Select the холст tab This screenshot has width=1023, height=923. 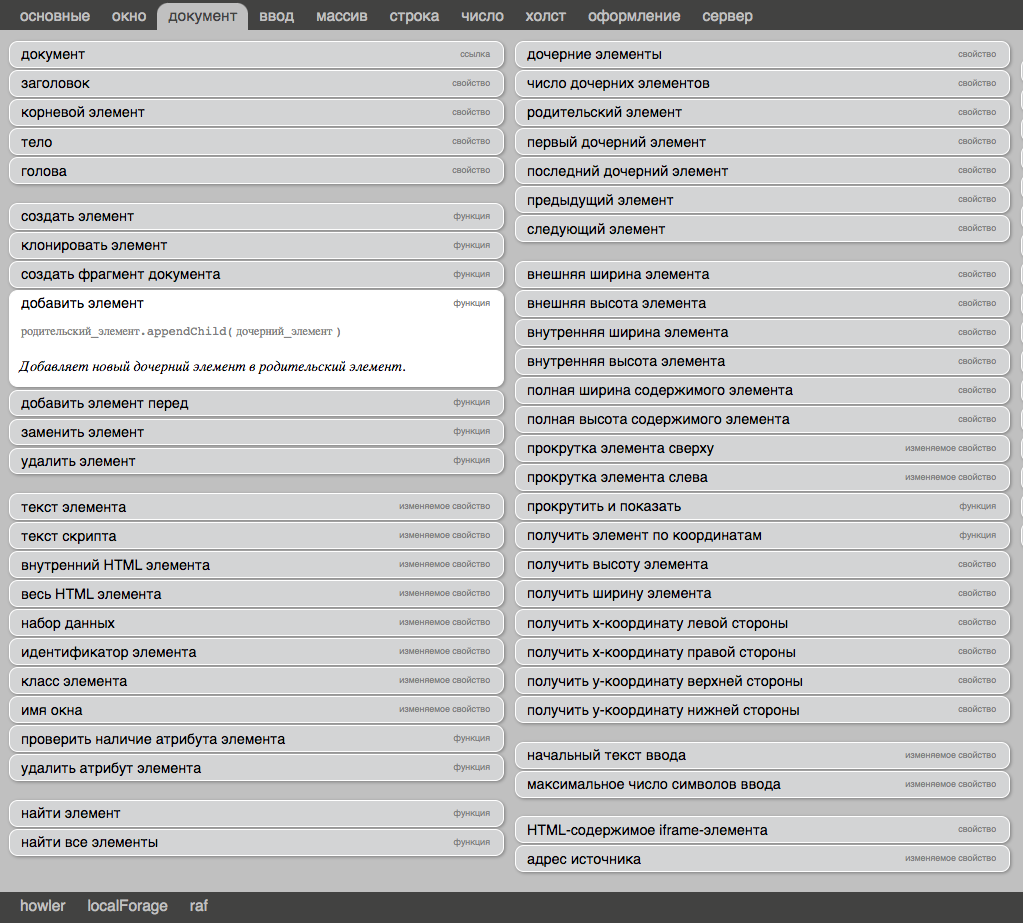[x=545, y=16]
